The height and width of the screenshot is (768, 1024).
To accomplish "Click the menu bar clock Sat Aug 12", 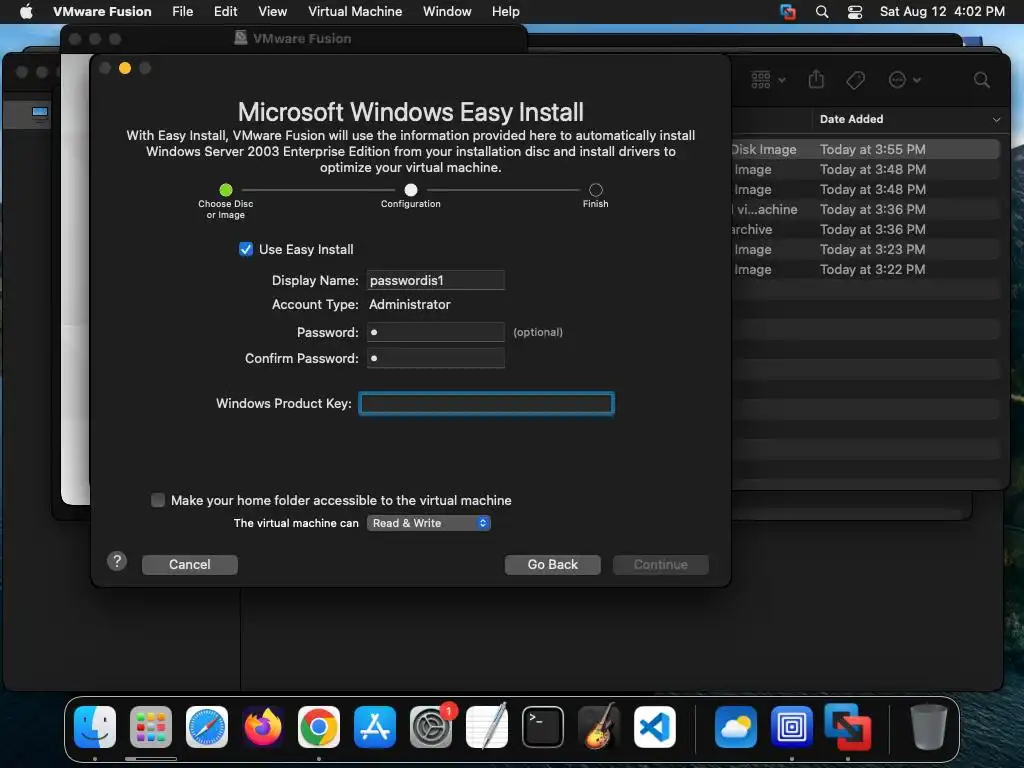I will [x=942, y=11].
